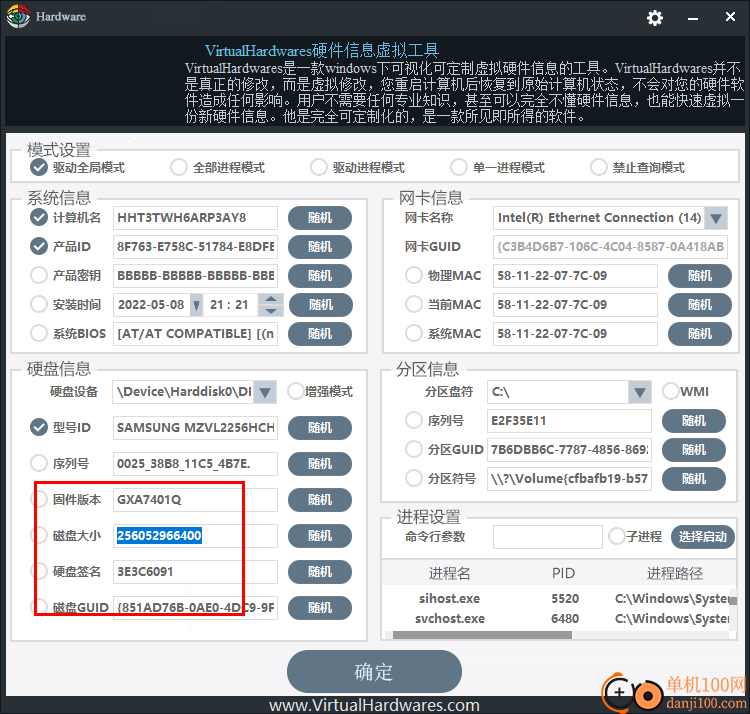This screenshot has height=714, width=750.
Task: Randomize the 硬盘签名 value
Action: (320, 571)
